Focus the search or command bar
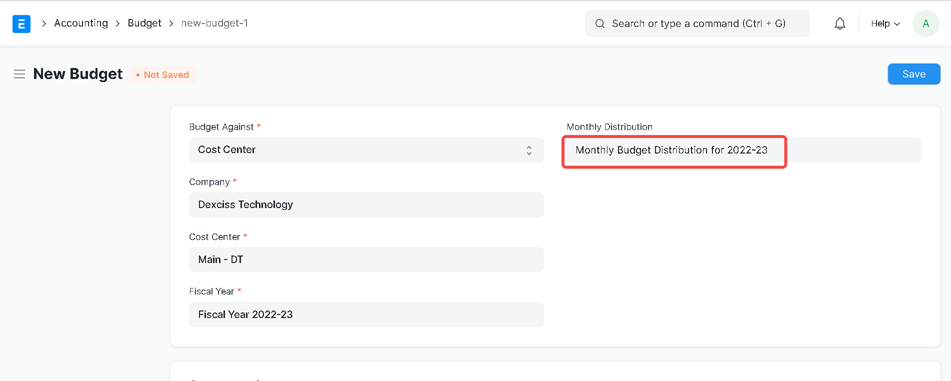 click(x=697, y=24)
